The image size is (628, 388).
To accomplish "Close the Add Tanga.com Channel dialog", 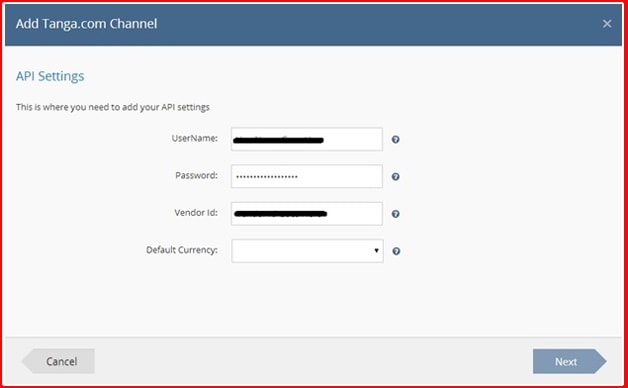I will pos(607,24).
